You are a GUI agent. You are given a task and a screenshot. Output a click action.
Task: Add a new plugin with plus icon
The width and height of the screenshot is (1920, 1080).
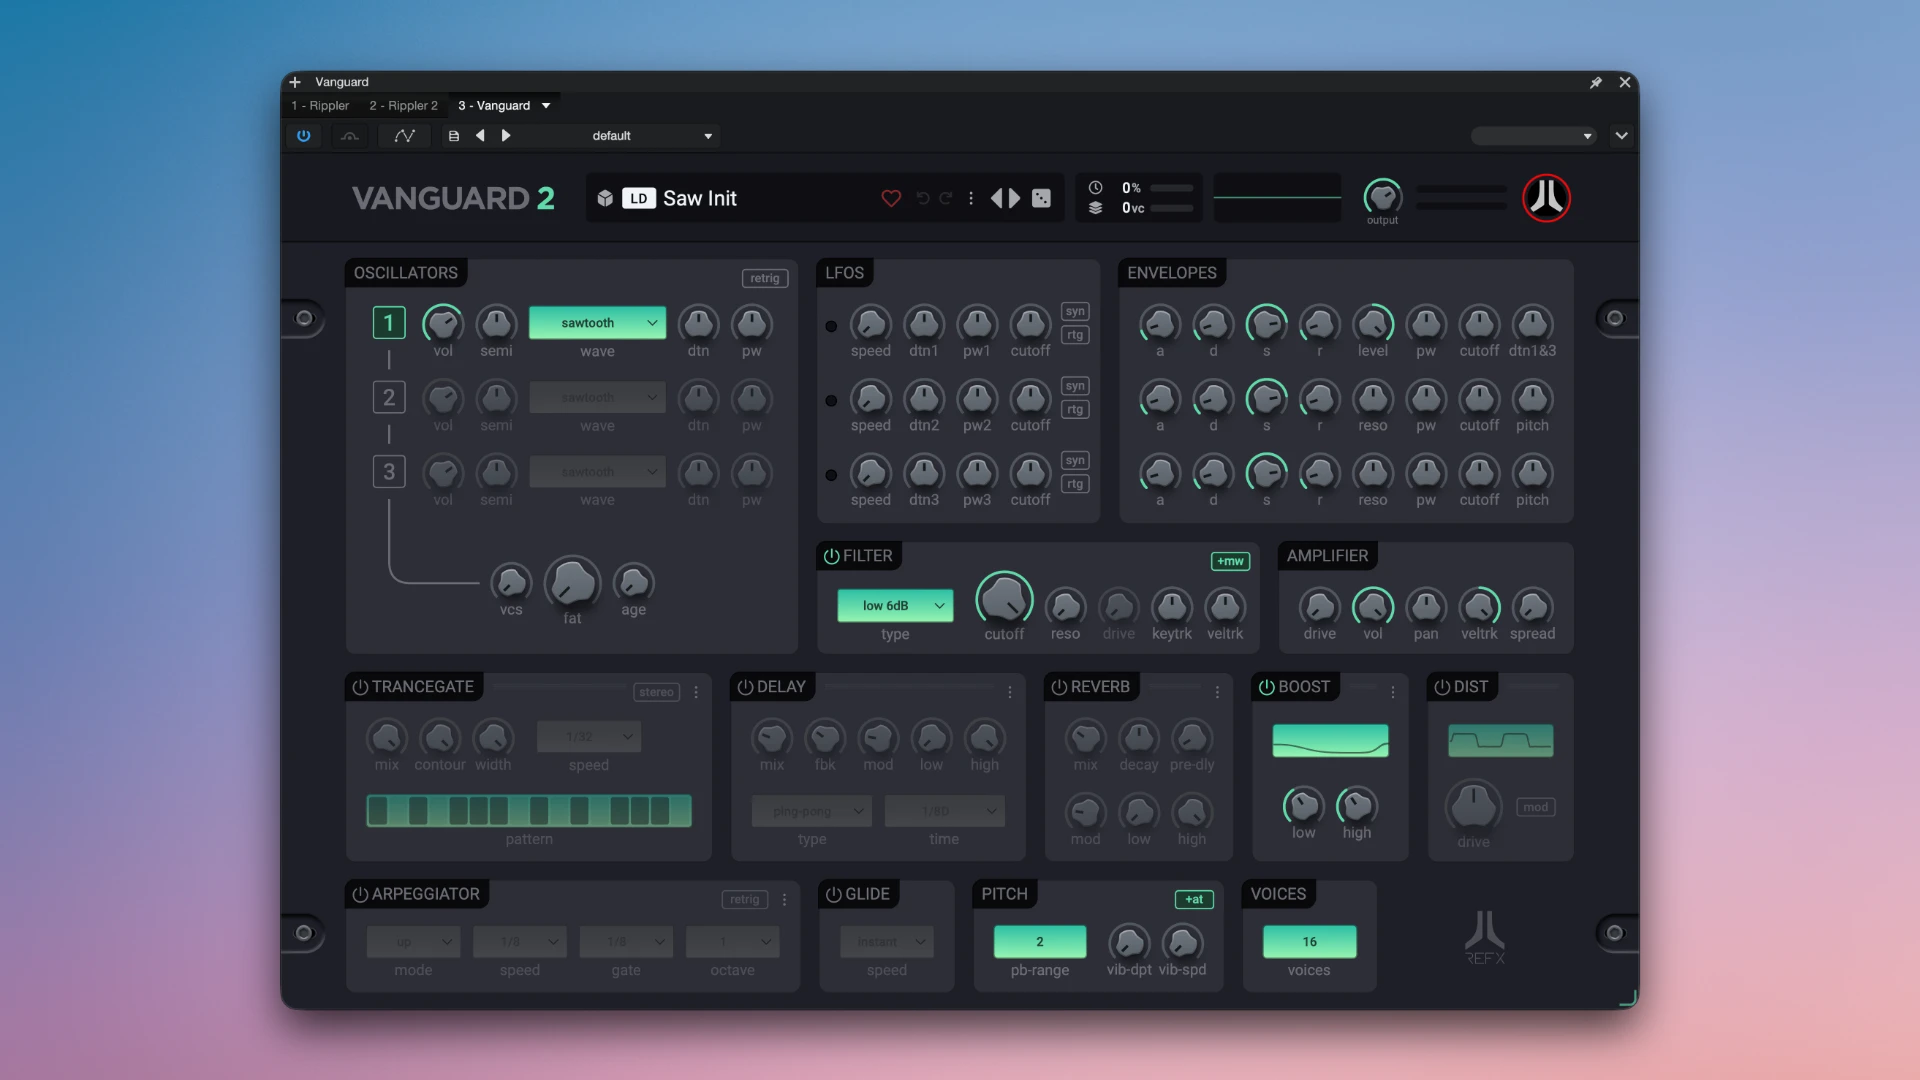coord(295,82)
